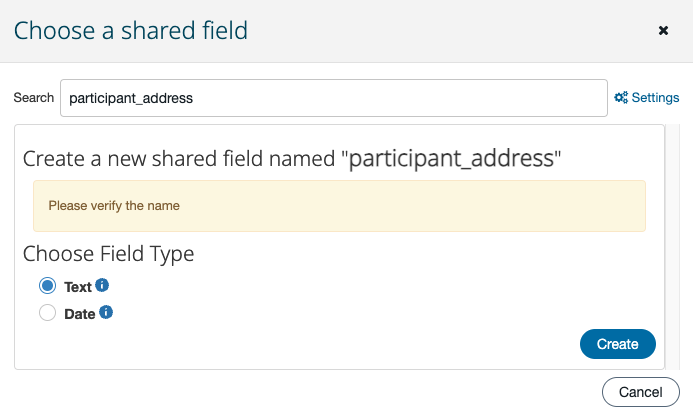
Task: Open the Settings link text
Action: tap(655, 98)
